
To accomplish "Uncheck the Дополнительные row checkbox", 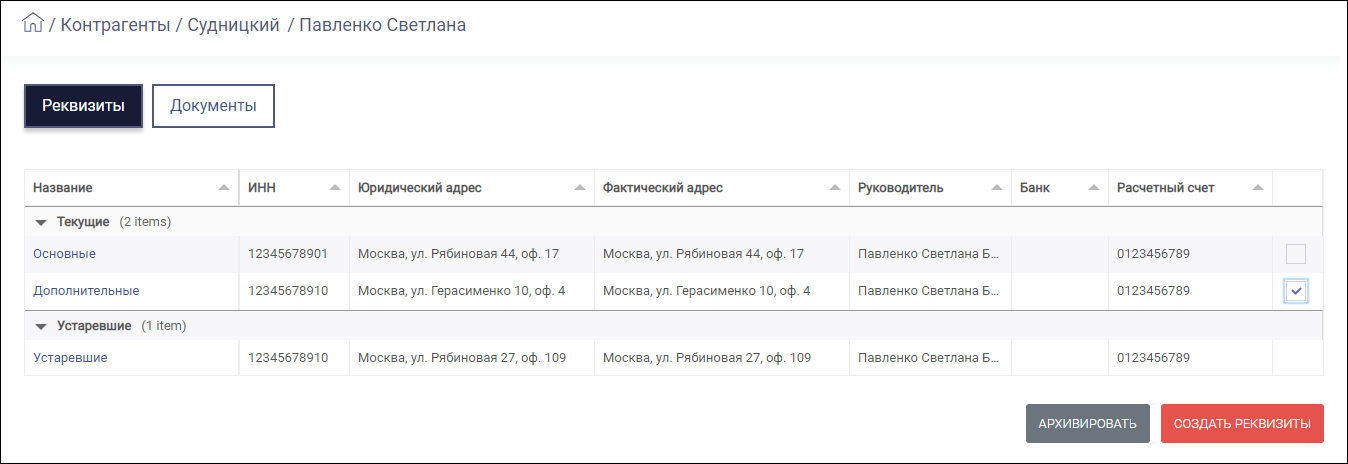I will click(x=1296, y=291).
